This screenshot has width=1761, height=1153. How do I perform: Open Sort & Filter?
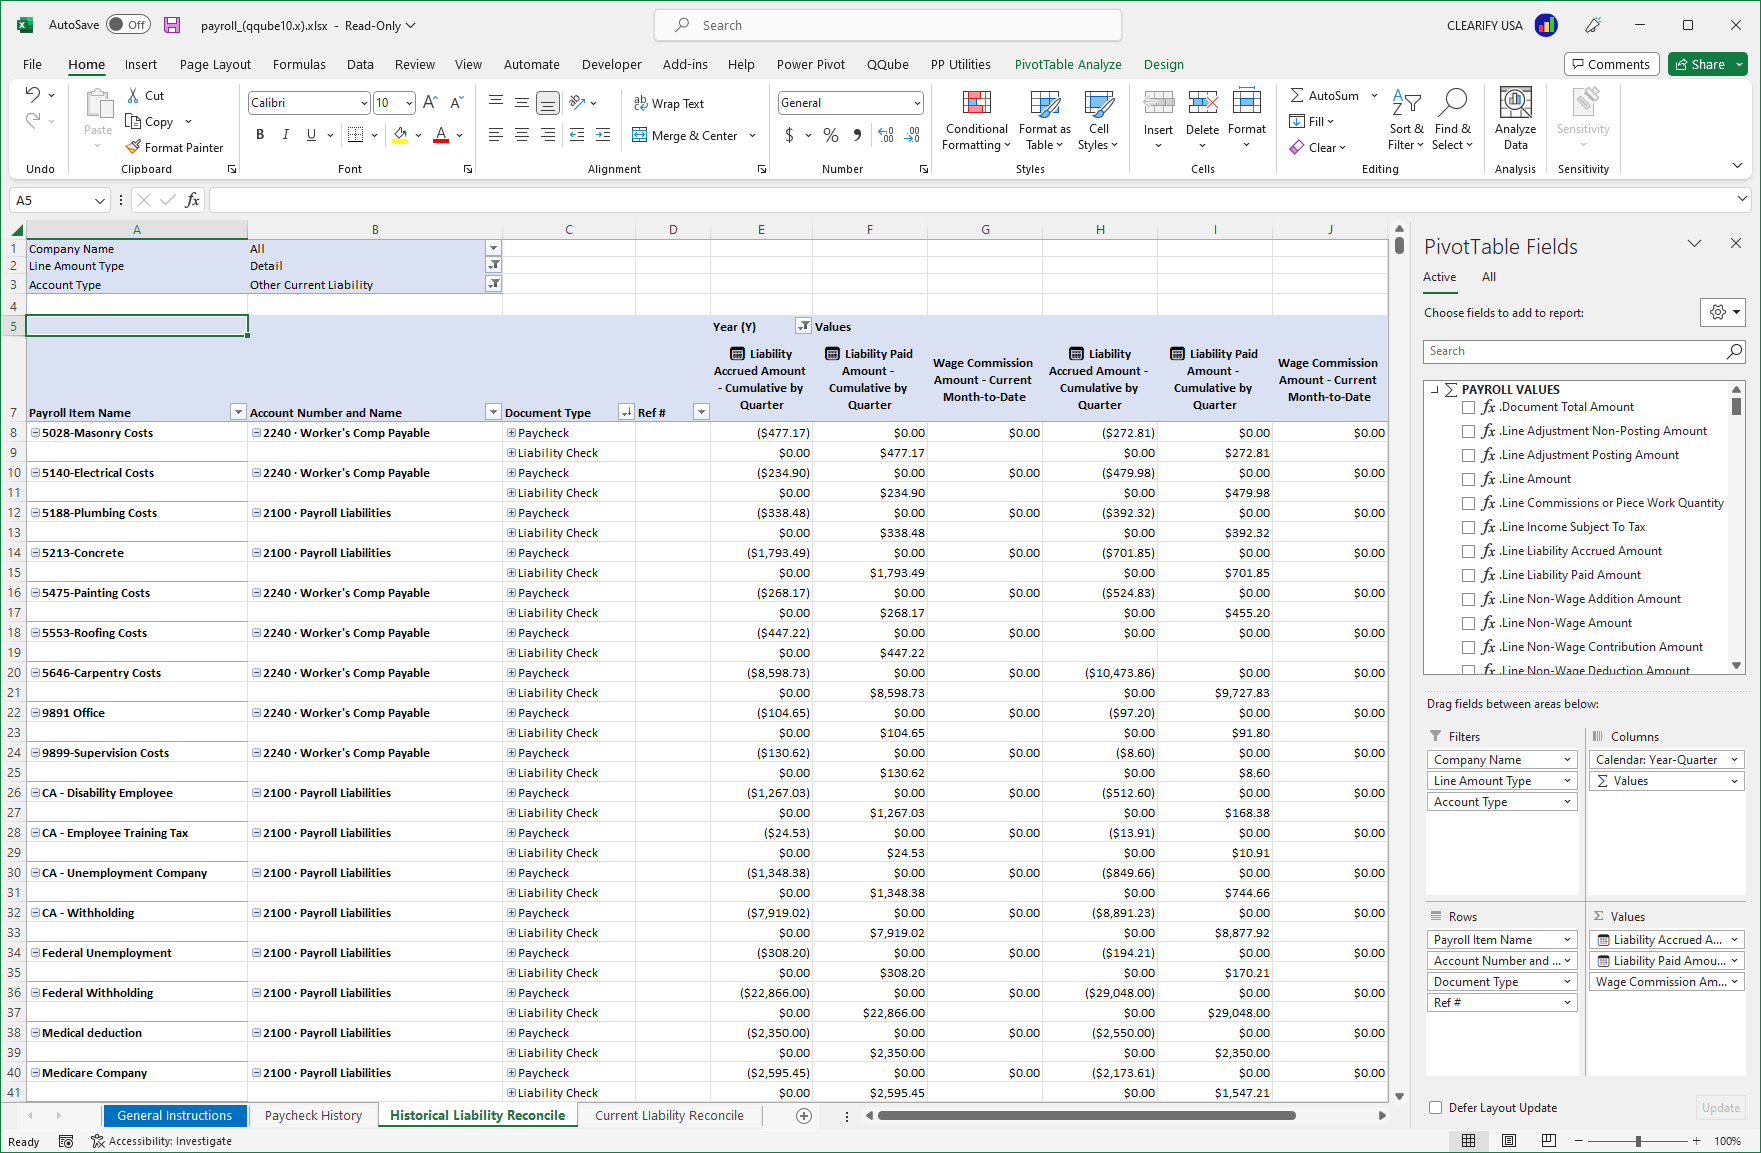pyautogui.click(x=1406, y=120)
